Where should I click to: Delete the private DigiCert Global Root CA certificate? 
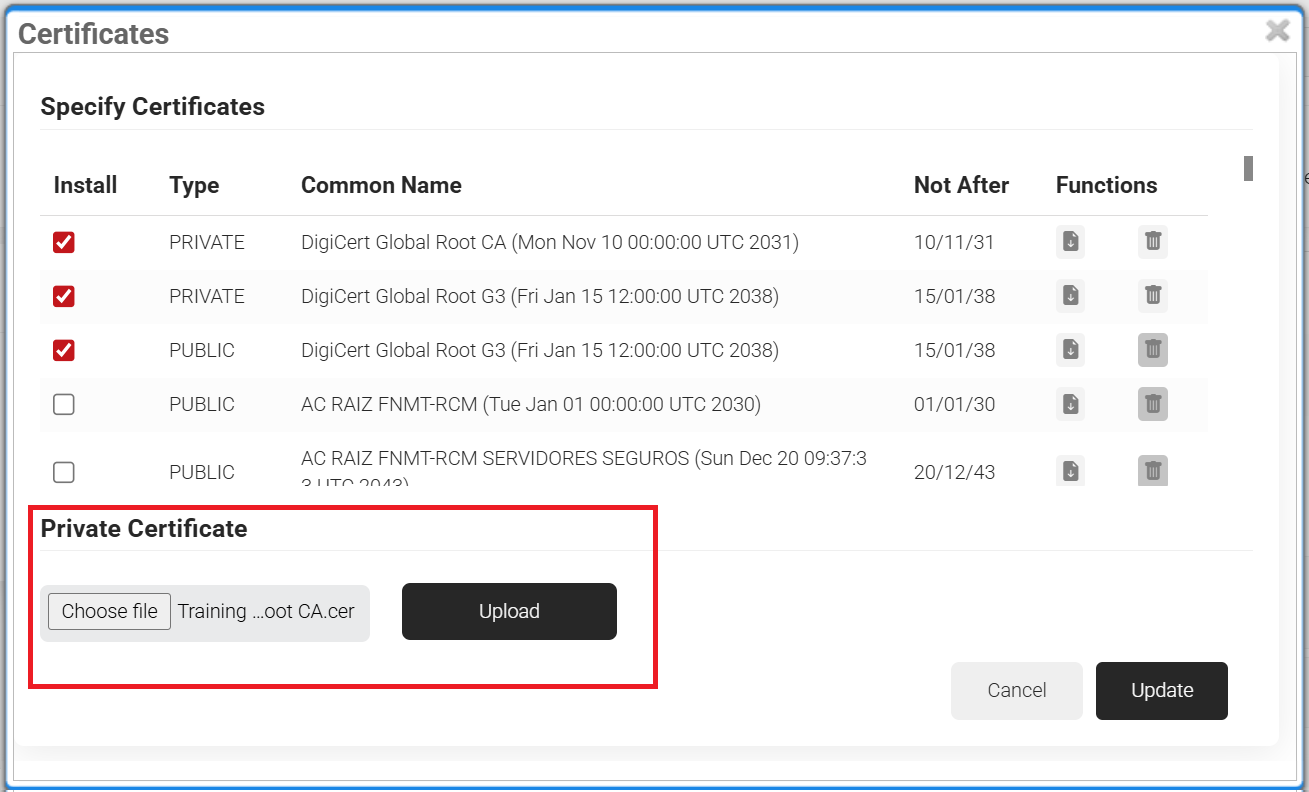1152,242
